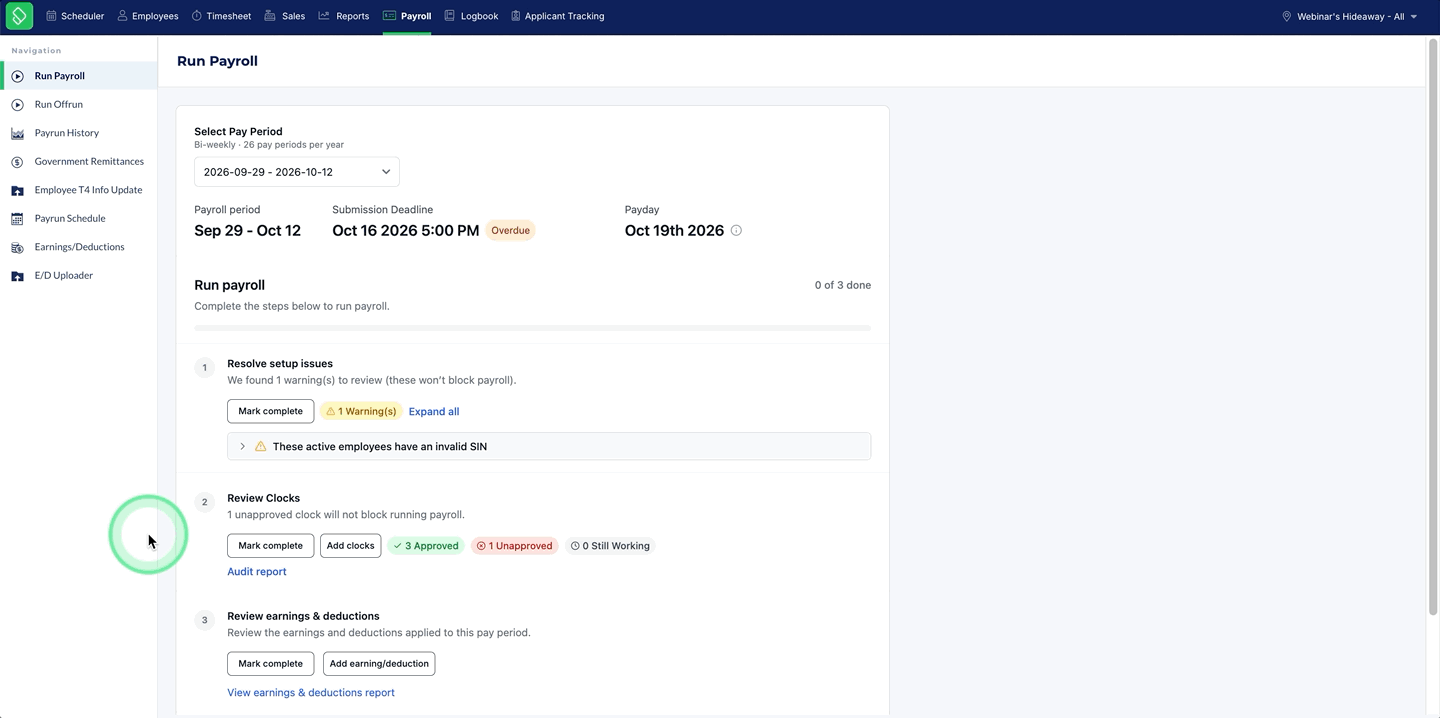Click the Timesheet clock icon
The width and height of the screenshot is (1440, 718).
(197, 16)
